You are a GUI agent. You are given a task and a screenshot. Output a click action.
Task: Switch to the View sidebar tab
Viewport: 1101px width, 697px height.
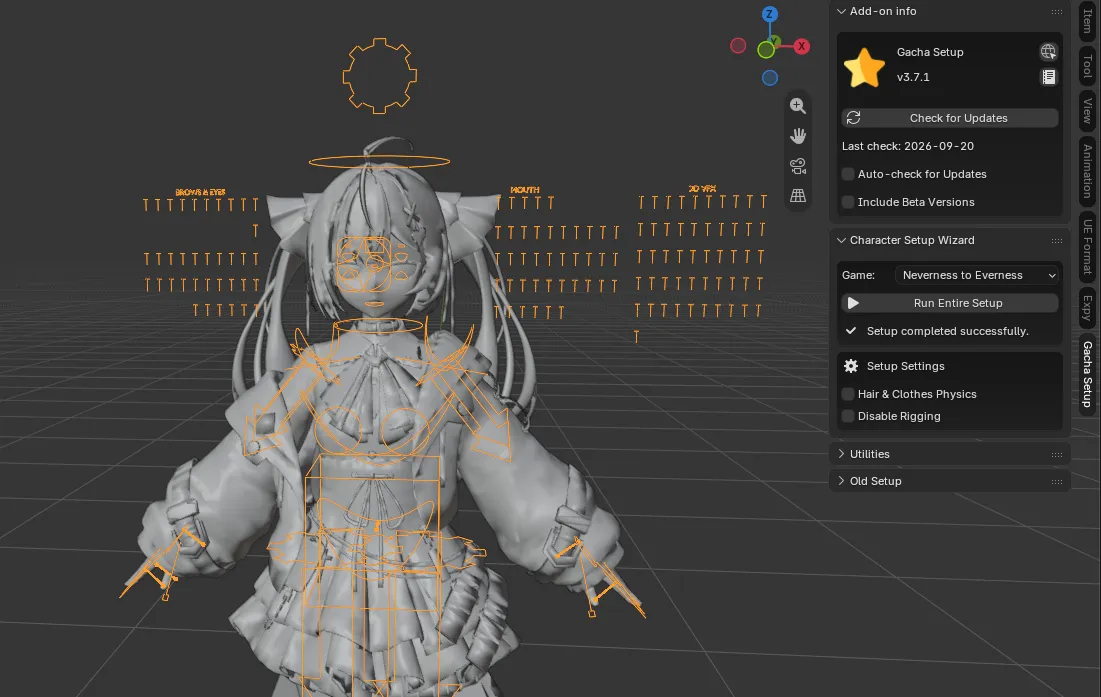click(x=1087, y=111)
